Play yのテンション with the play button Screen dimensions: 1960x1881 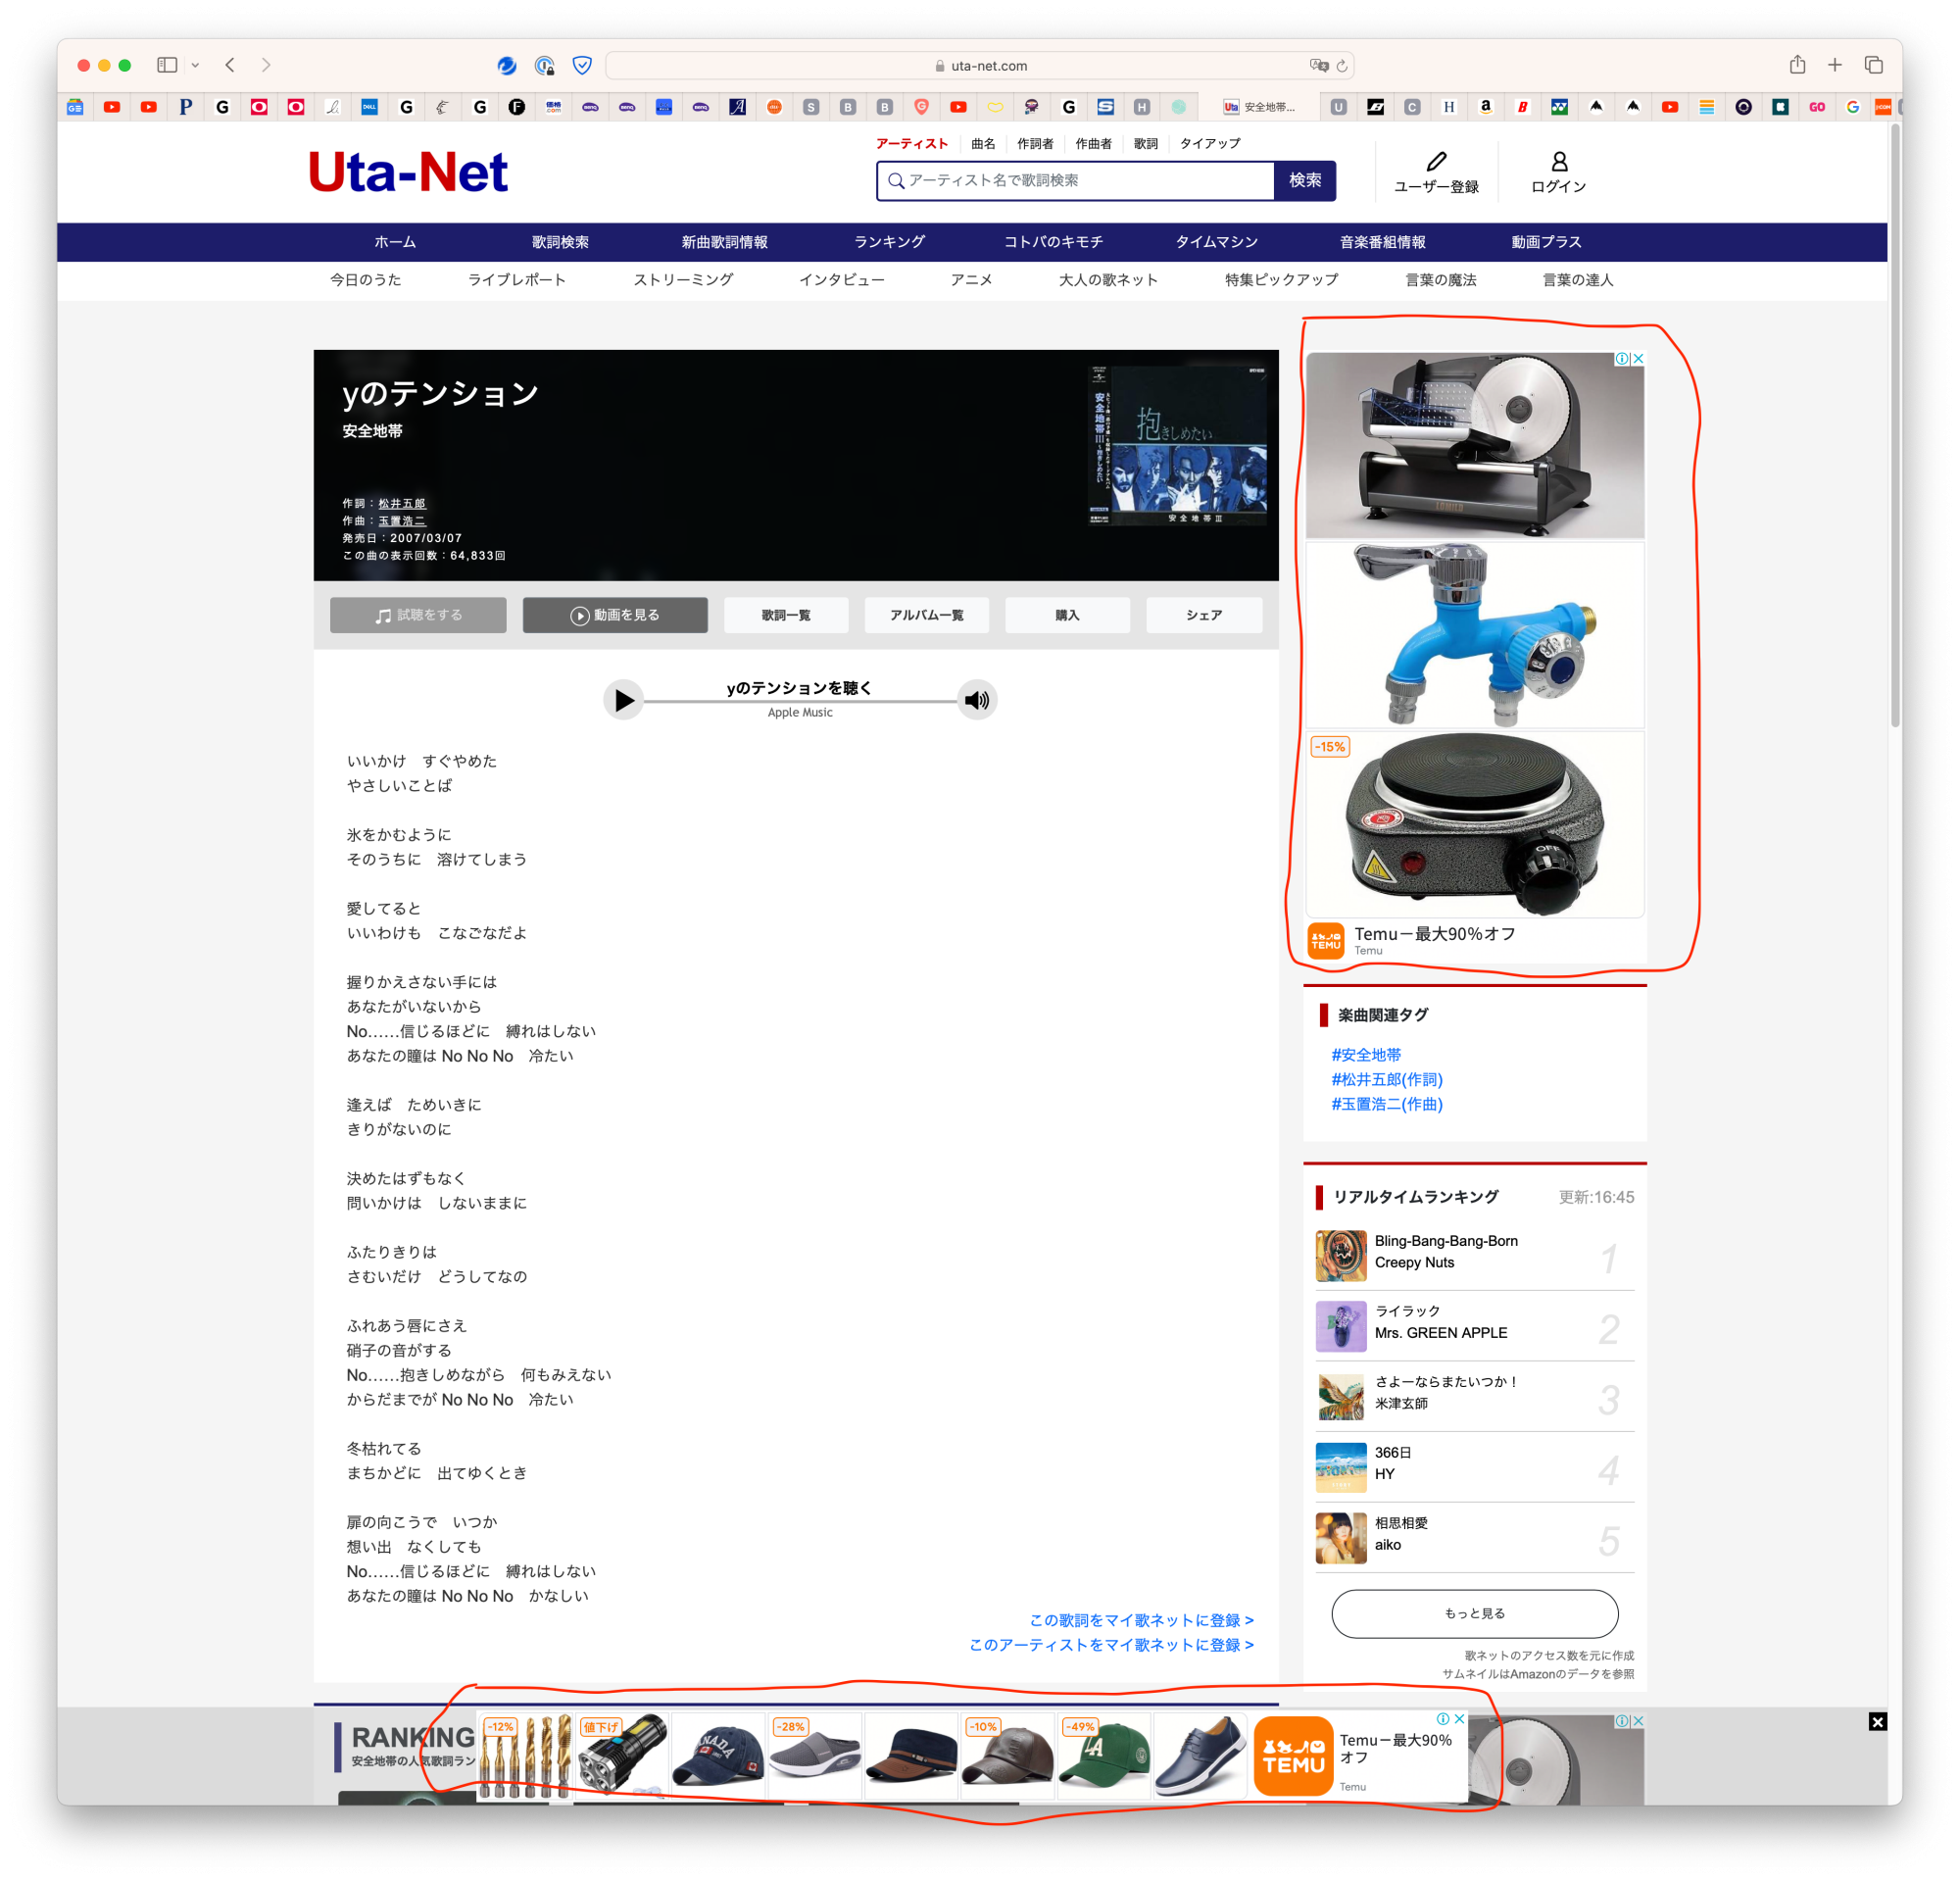coord(623,699)
